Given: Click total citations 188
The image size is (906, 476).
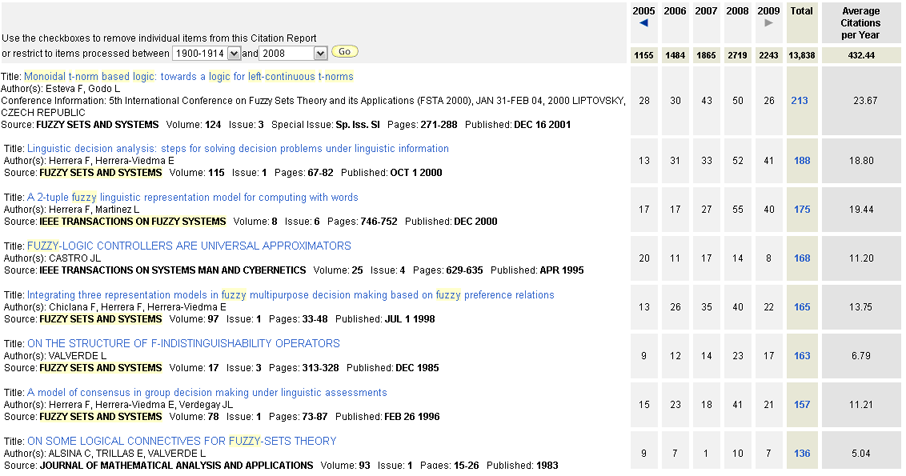Looking at the screenshot, I should coord(802,161).
